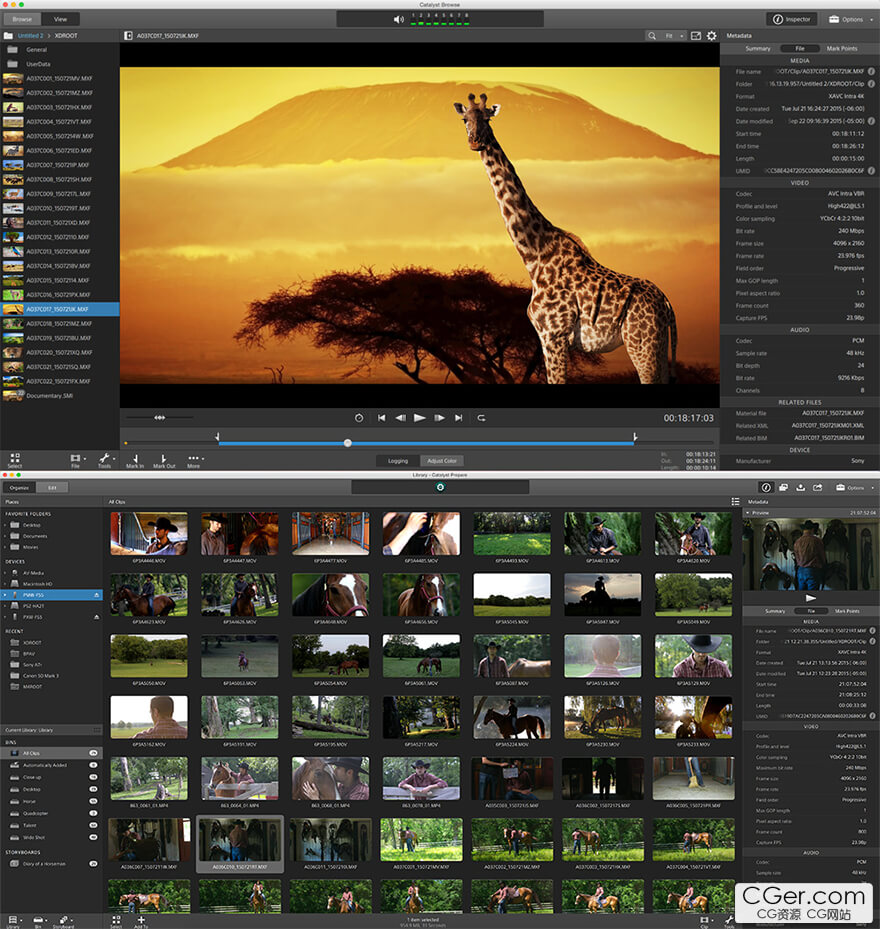Click the Untitled 2 breadcrumb link
This screenshot has height=929, width=880.
30,36
